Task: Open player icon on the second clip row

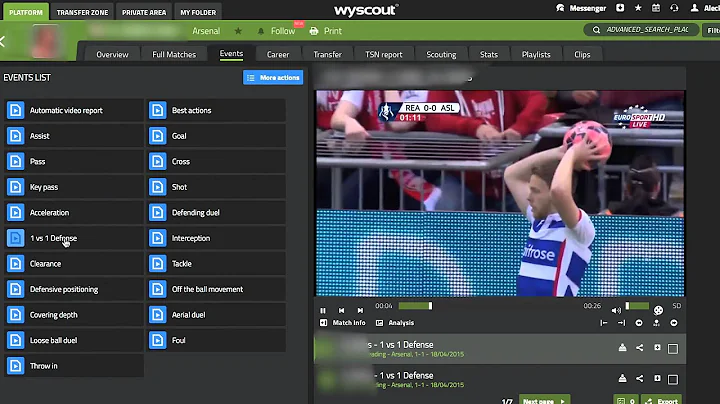Action: coord(622,379)
